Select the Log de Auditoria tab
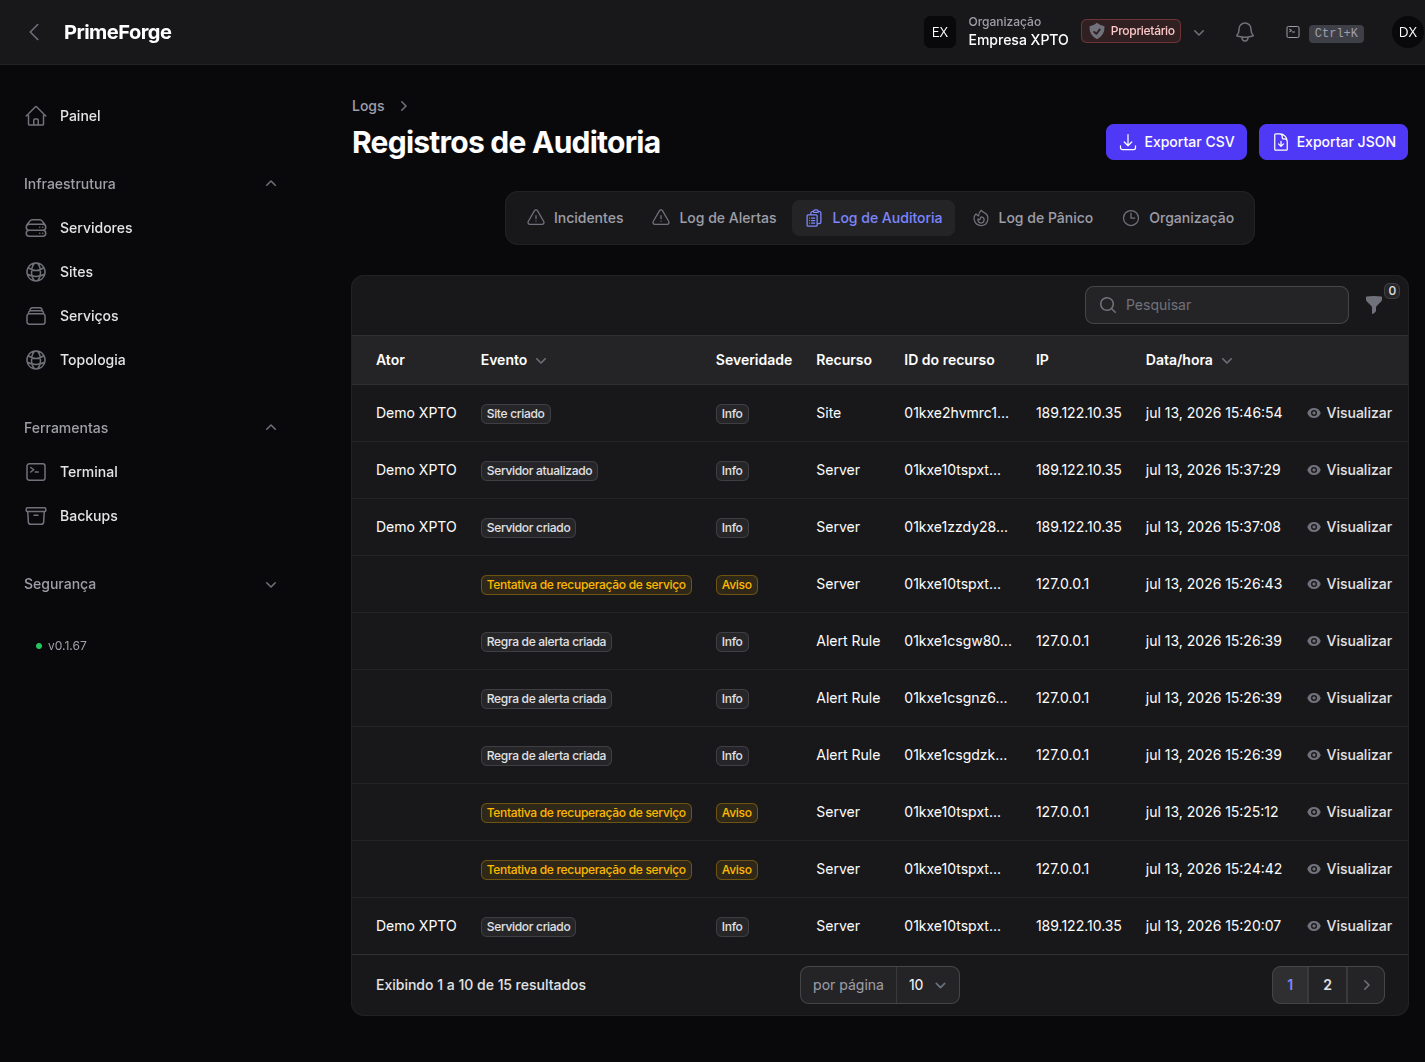1425x1062 pixels. (x=874, y=218)
